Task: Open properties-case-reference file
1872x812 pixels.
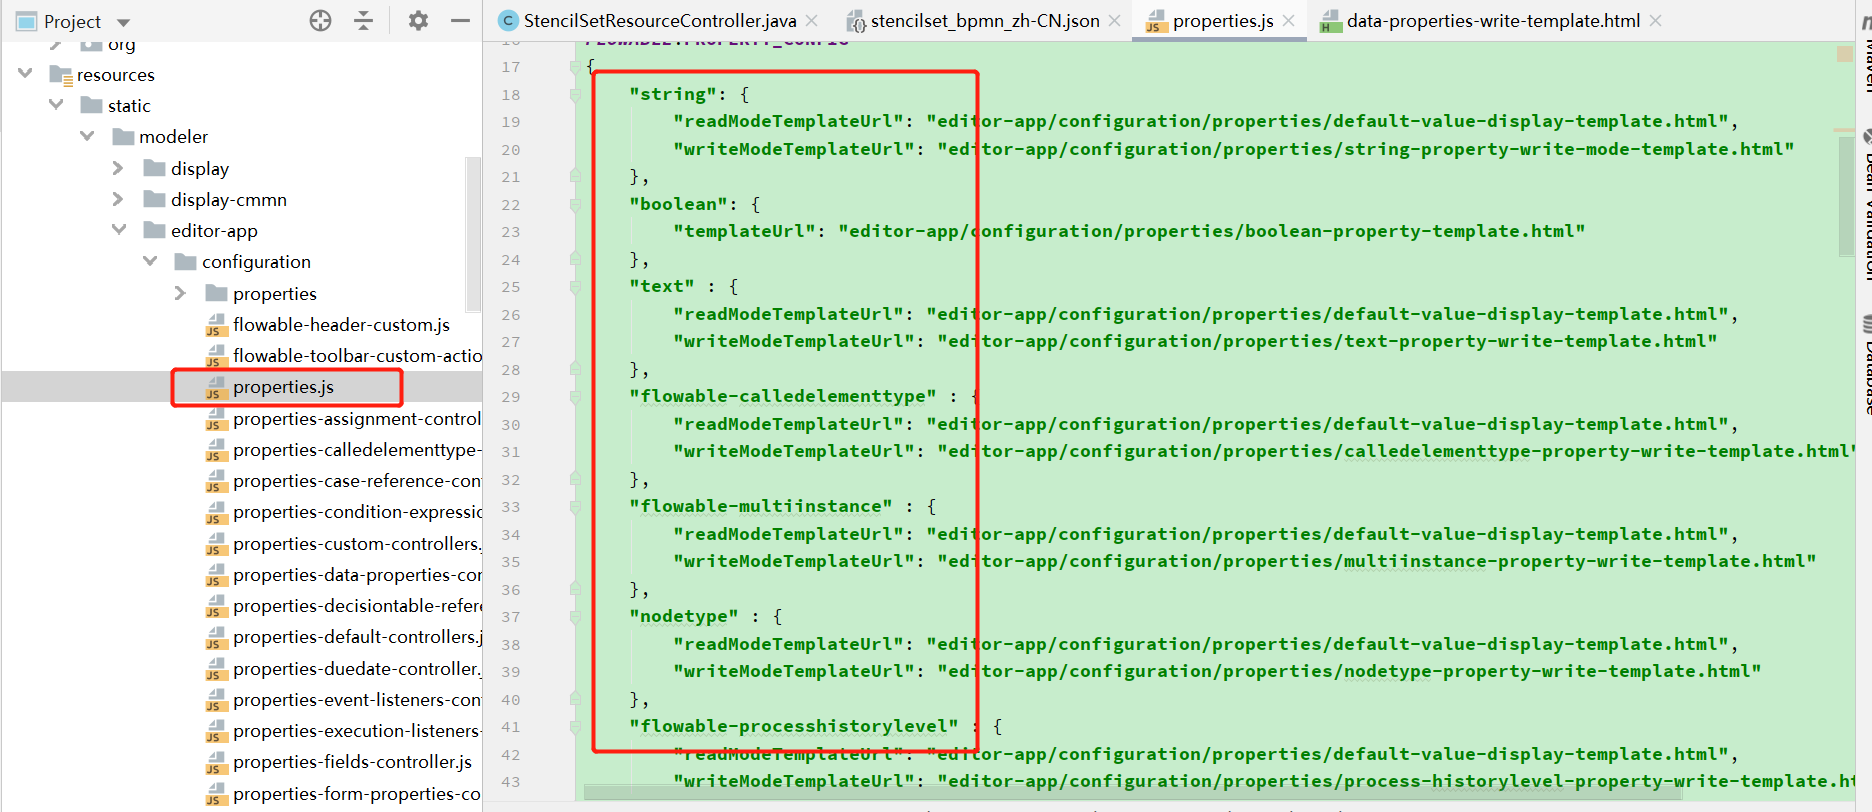Action: click(357, 480)
